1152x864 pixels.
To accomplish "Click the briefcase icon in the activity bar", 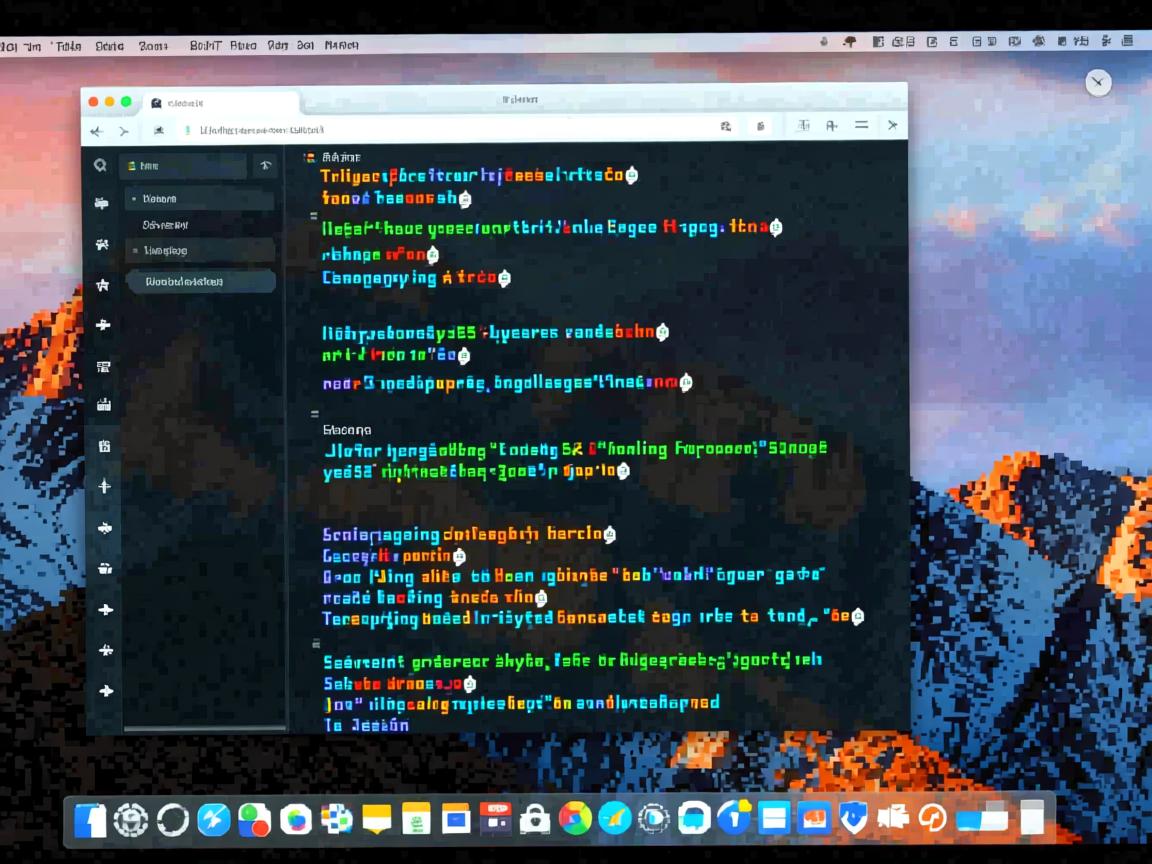I will pos(103,569).
